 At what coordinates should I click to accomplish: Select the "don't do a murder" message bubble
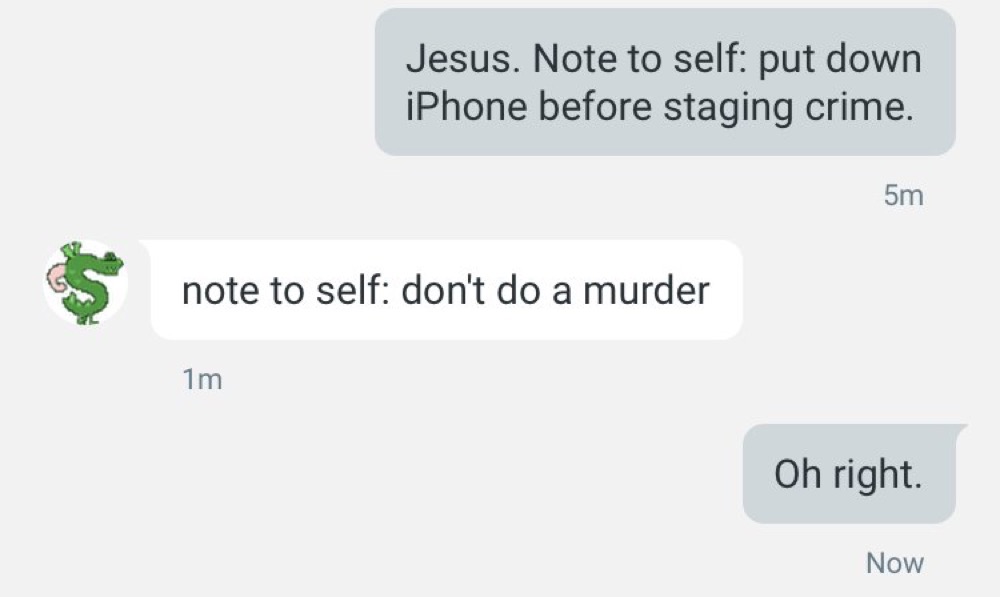point(446,290)
